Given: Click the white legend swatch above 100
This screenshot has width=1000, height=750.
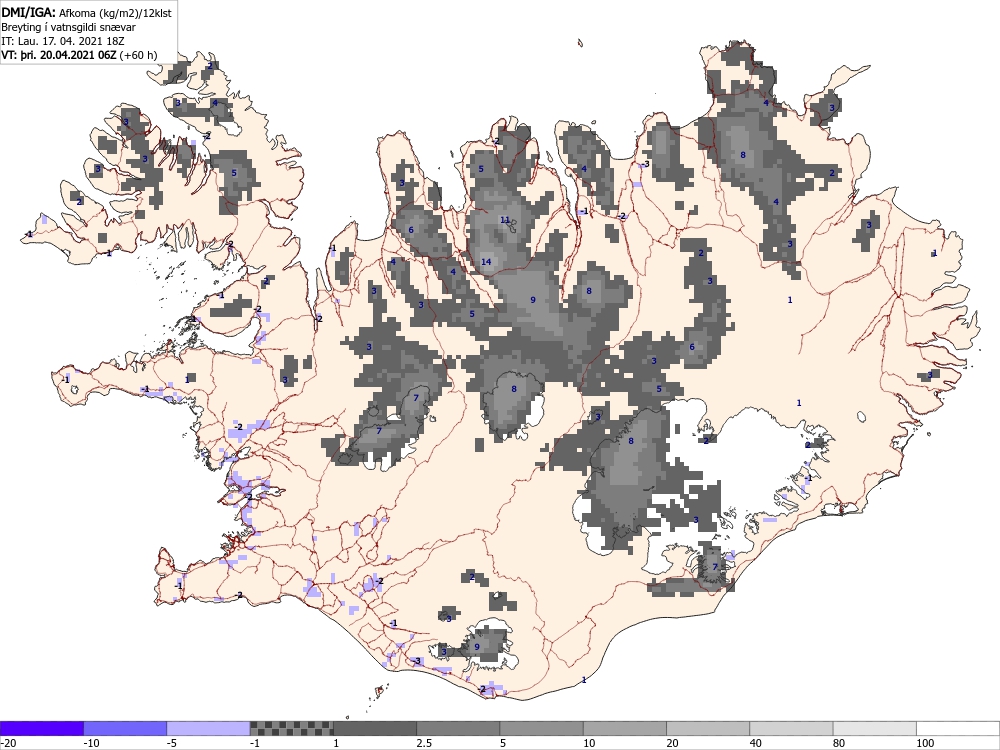Looking at the screenshot, I should click(x=958, y=728).
